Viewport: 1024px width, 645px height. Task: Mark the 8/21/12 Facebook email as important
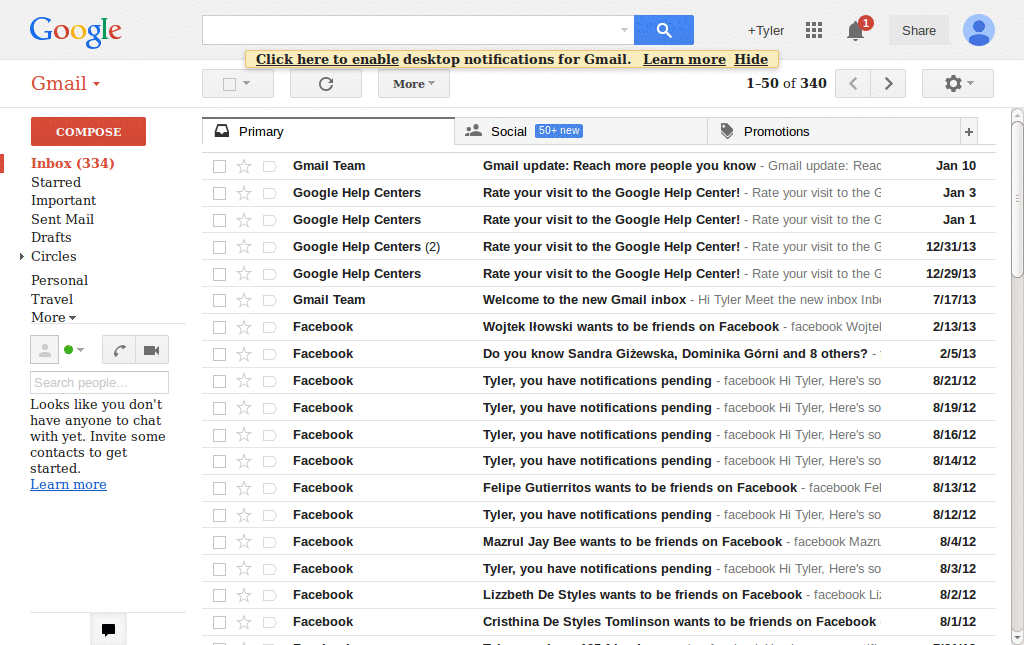coord(270,381)
